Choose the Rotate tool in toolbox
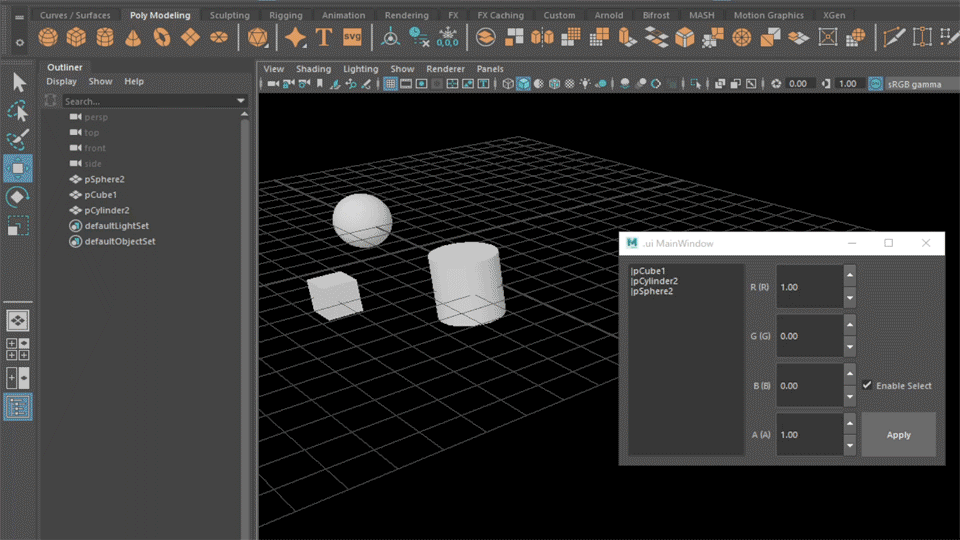Viewport: 960px width, 540px height. pyautogui.click(x=18, y=197)
